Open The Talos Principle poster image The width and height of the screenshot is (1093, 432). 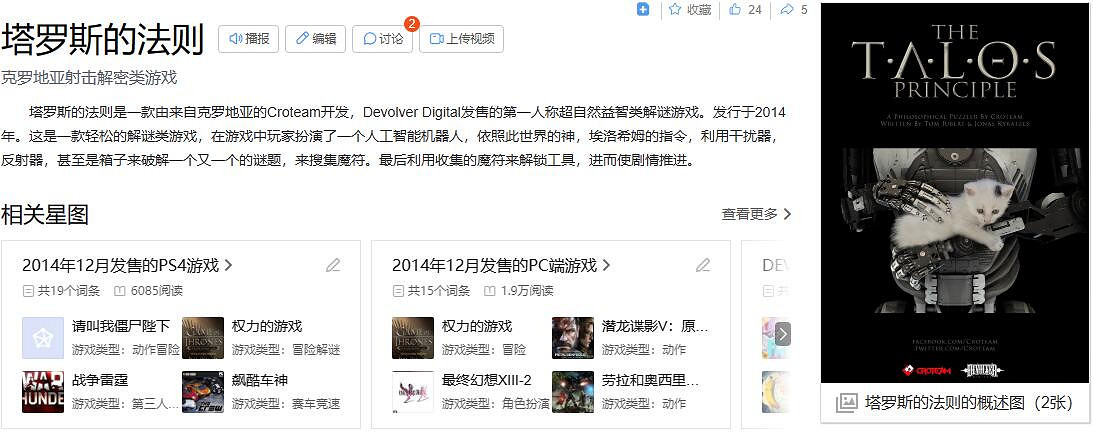click(955, 194)
